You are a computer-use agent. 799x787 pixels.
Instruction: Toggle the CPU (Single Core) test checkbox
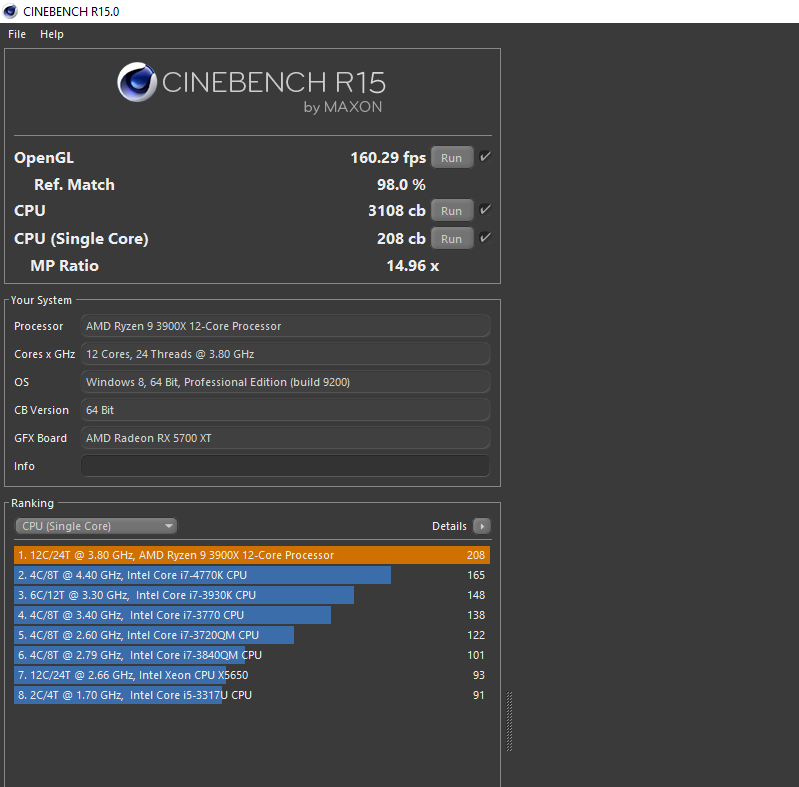point(485,237)
